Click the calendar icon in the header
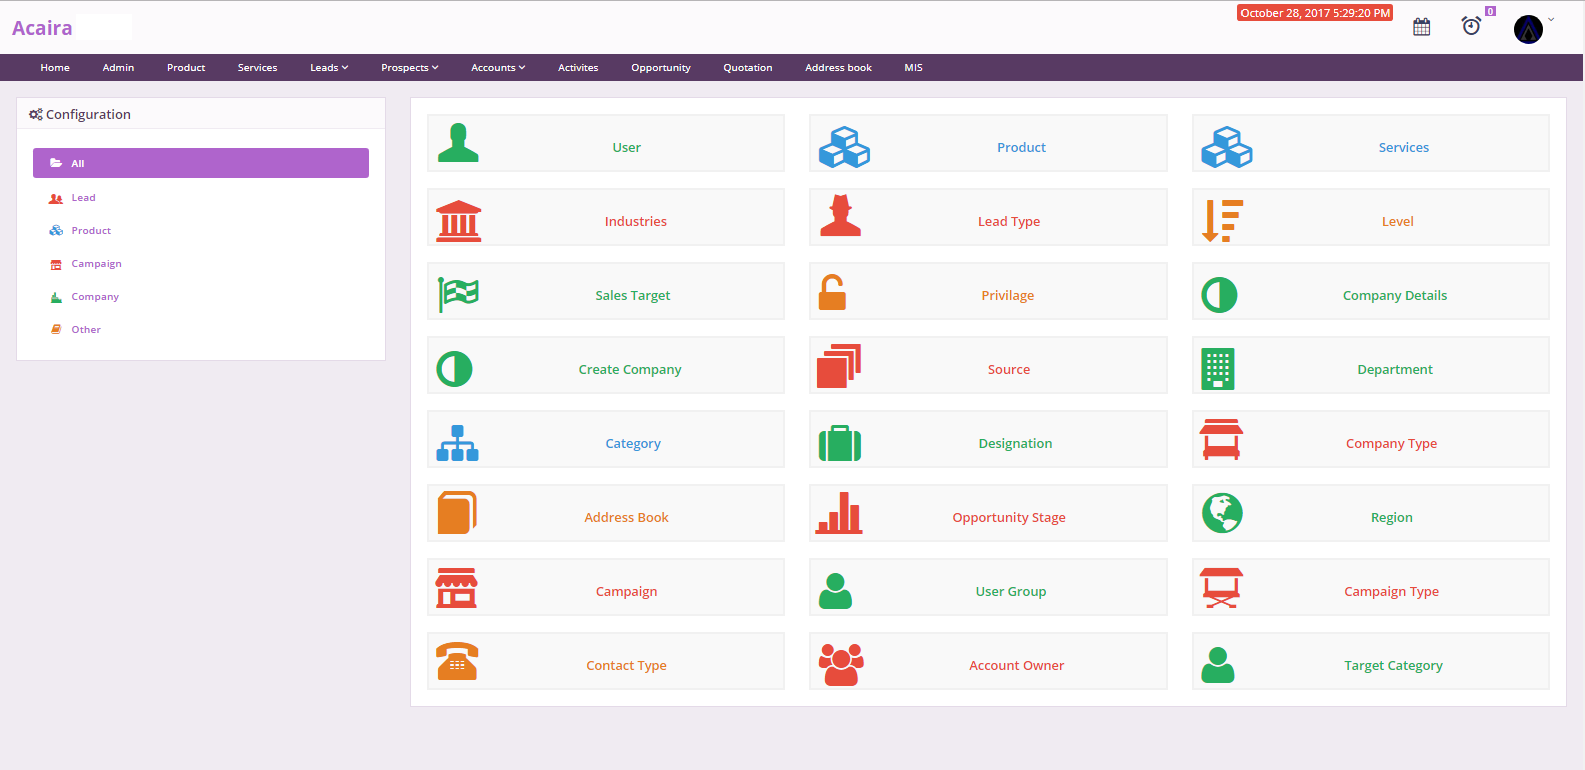The height and width of the screenshot is (770, 1585). point(1421,27)
